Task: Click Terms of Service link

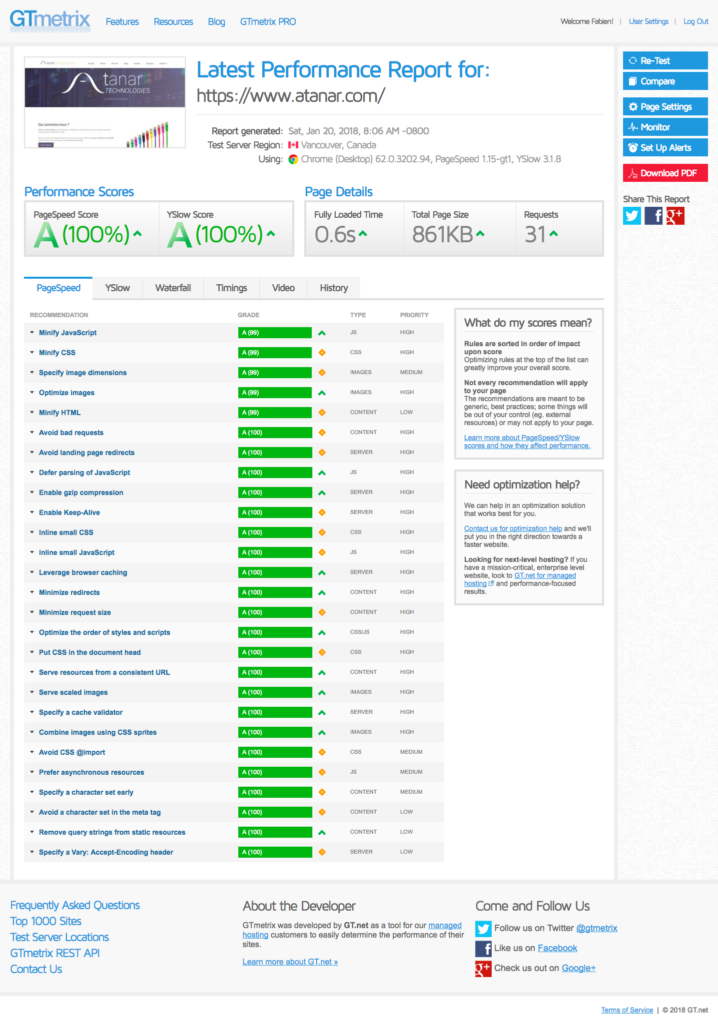Action: pos(627,1010)
